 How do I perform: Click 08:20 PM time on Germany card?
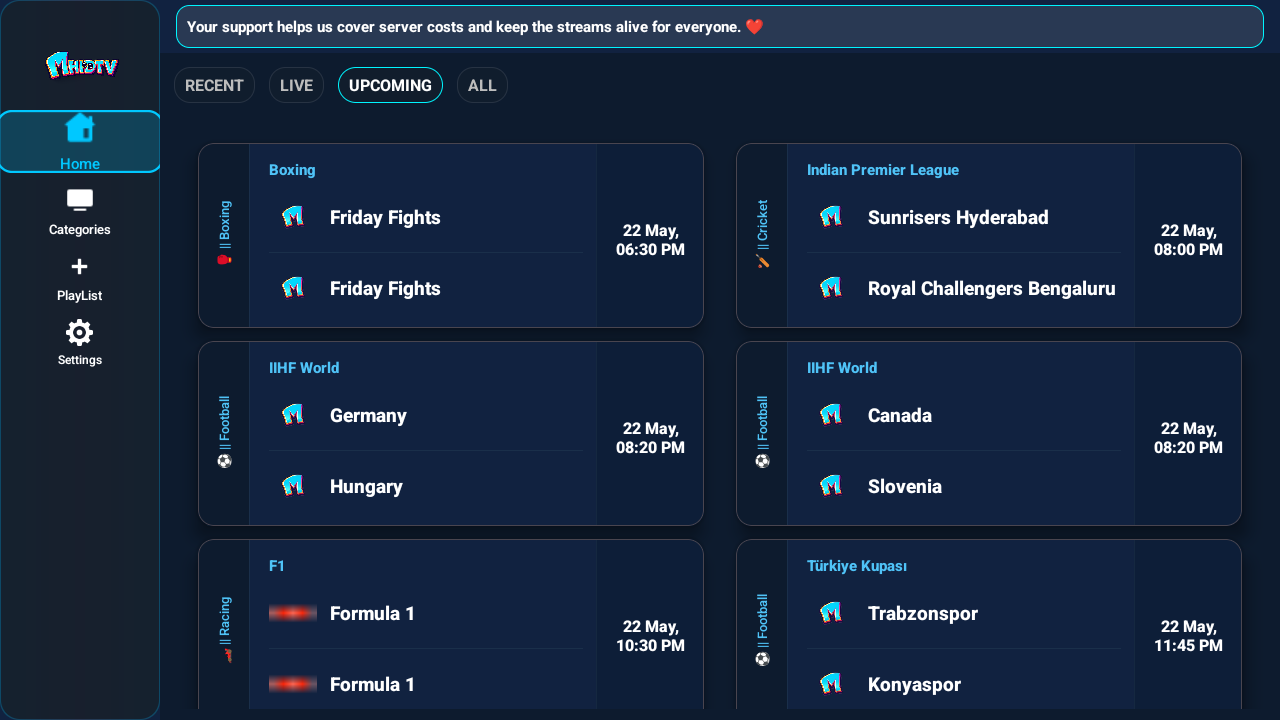pyautogui.click(x=651, y=438)
